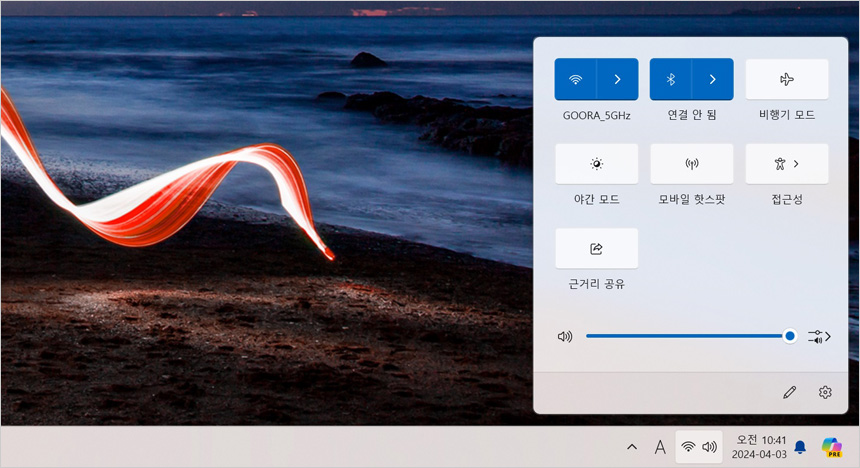Click the taskbar speaker icon
This screenshot has width=860, height=468.
pos(709,447)
